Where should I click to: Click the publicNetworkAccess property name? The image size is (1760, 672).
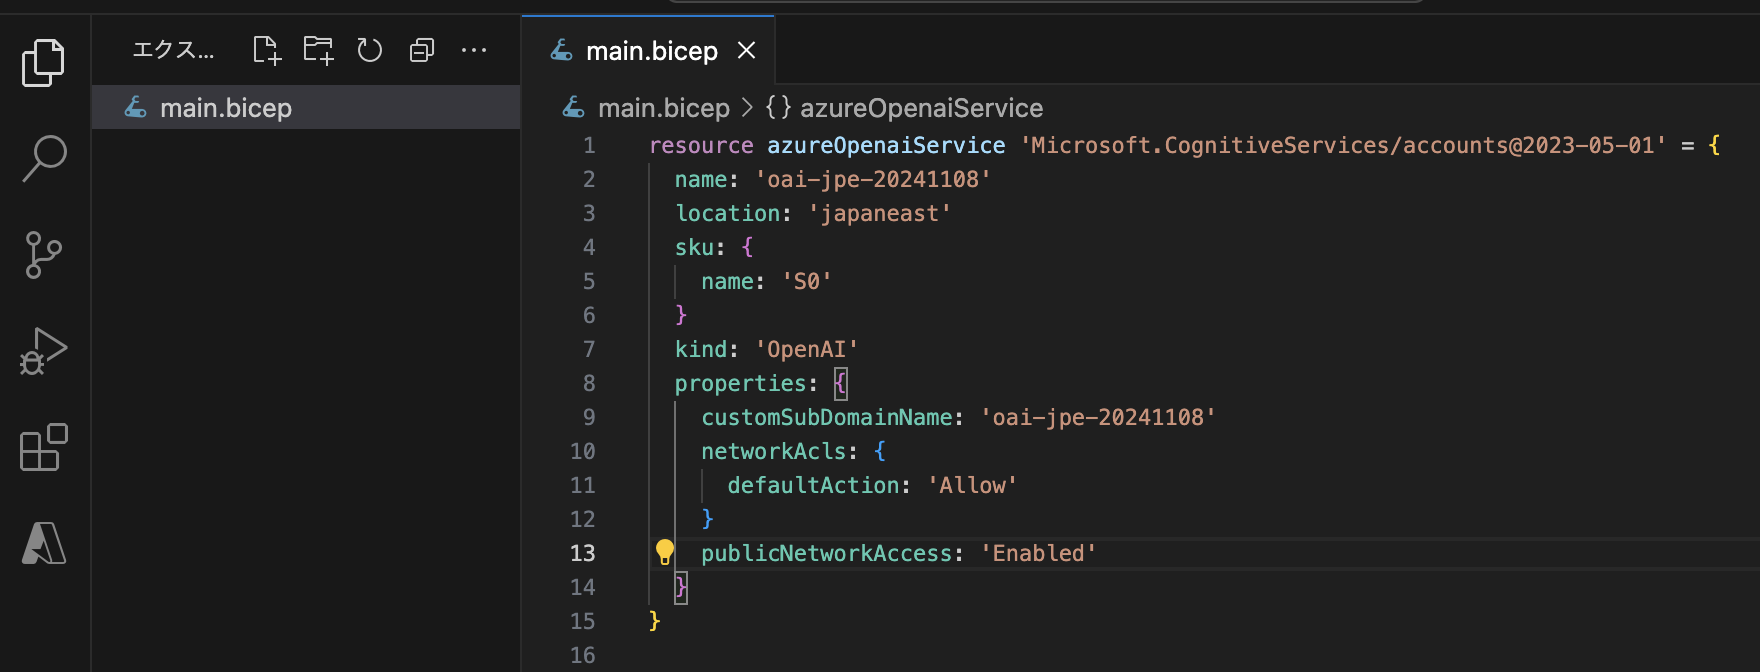pos(826,553)
